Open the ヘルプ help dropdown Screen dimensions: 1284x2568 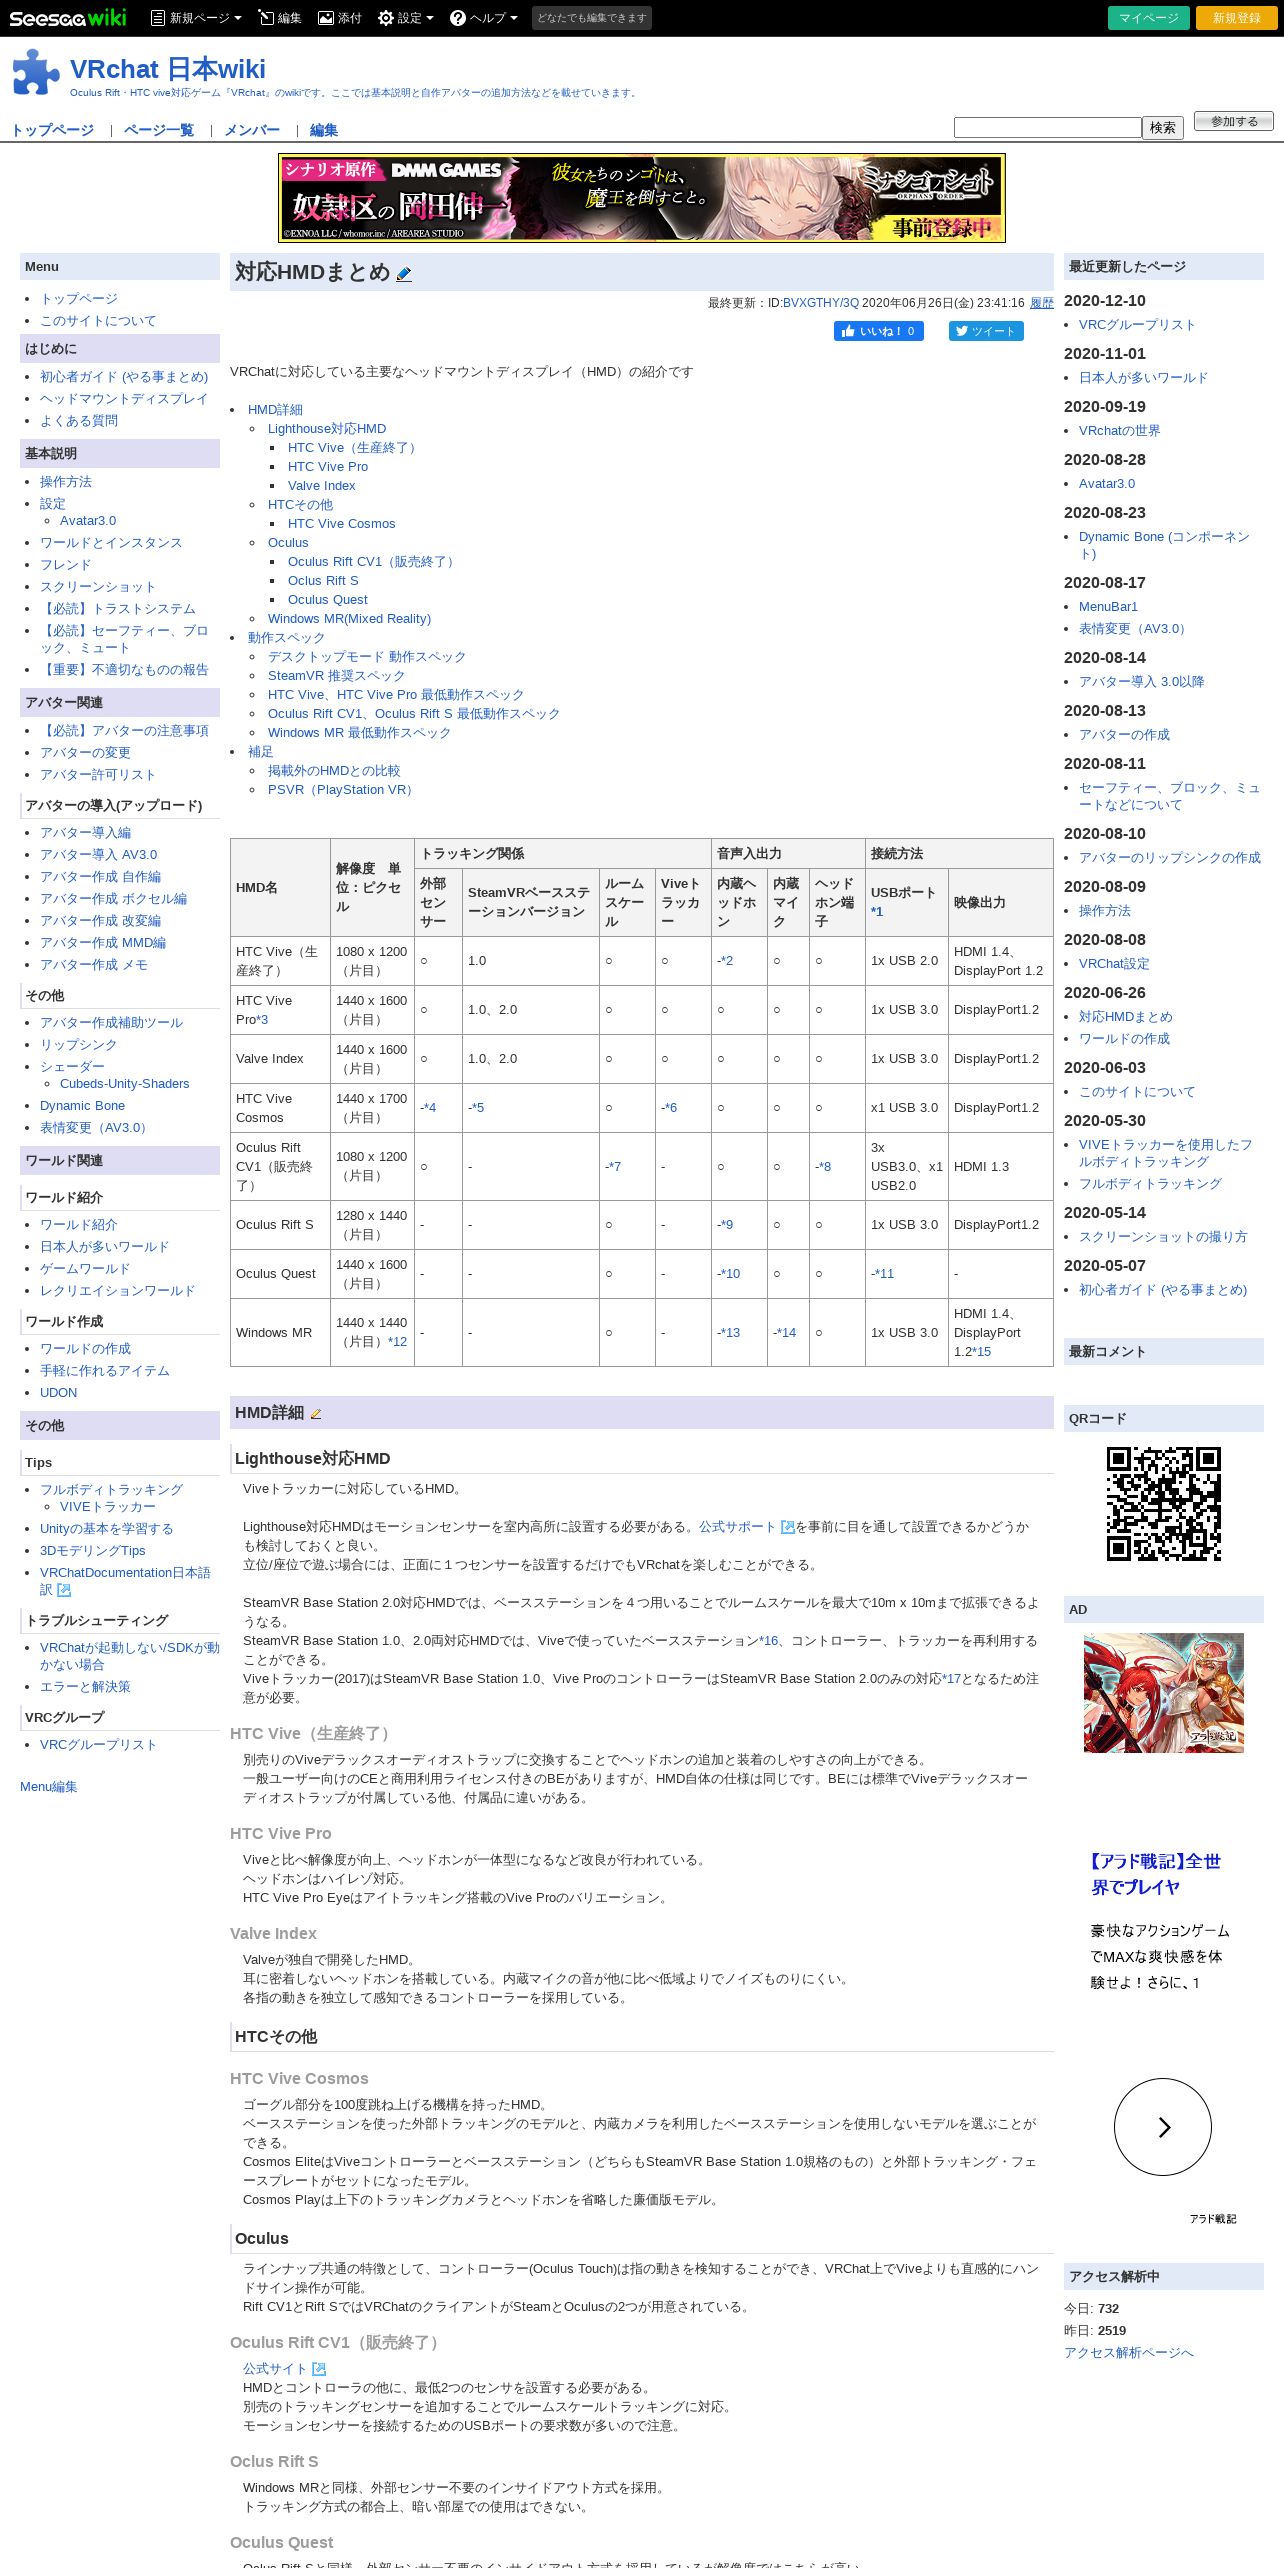pos(484,18)
